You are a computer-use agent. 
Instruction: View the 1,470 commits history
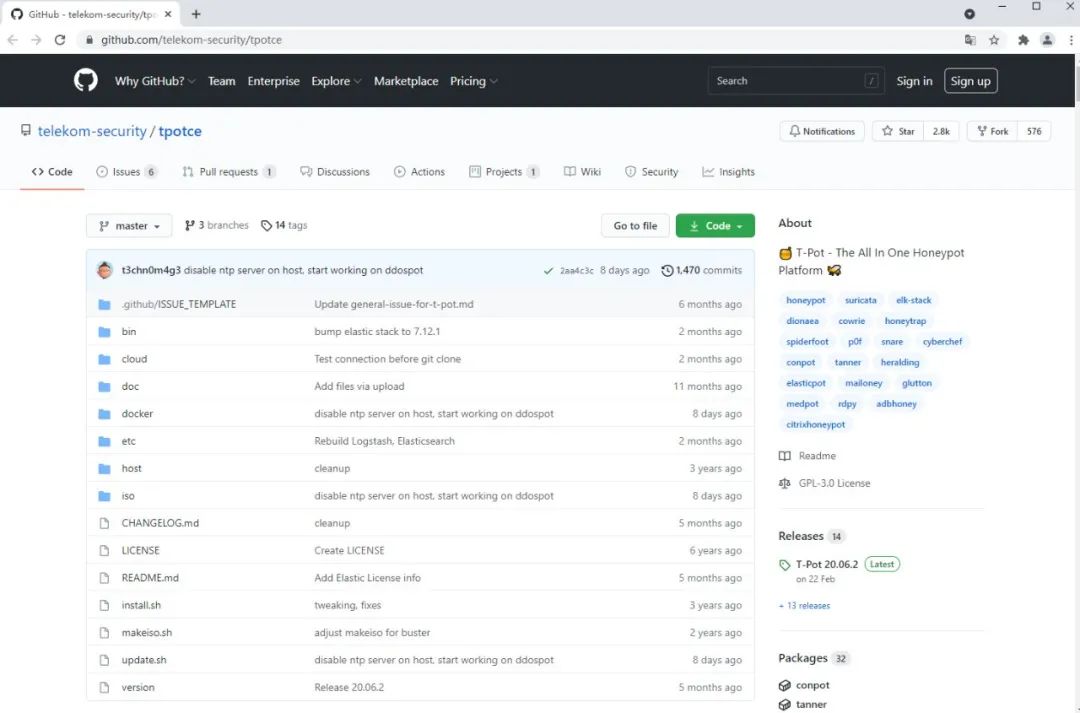(x=702, y=270)
